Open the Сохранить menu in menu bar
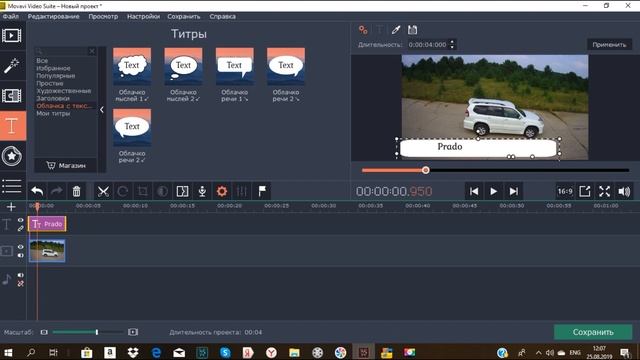 click(x=184, y=16)
